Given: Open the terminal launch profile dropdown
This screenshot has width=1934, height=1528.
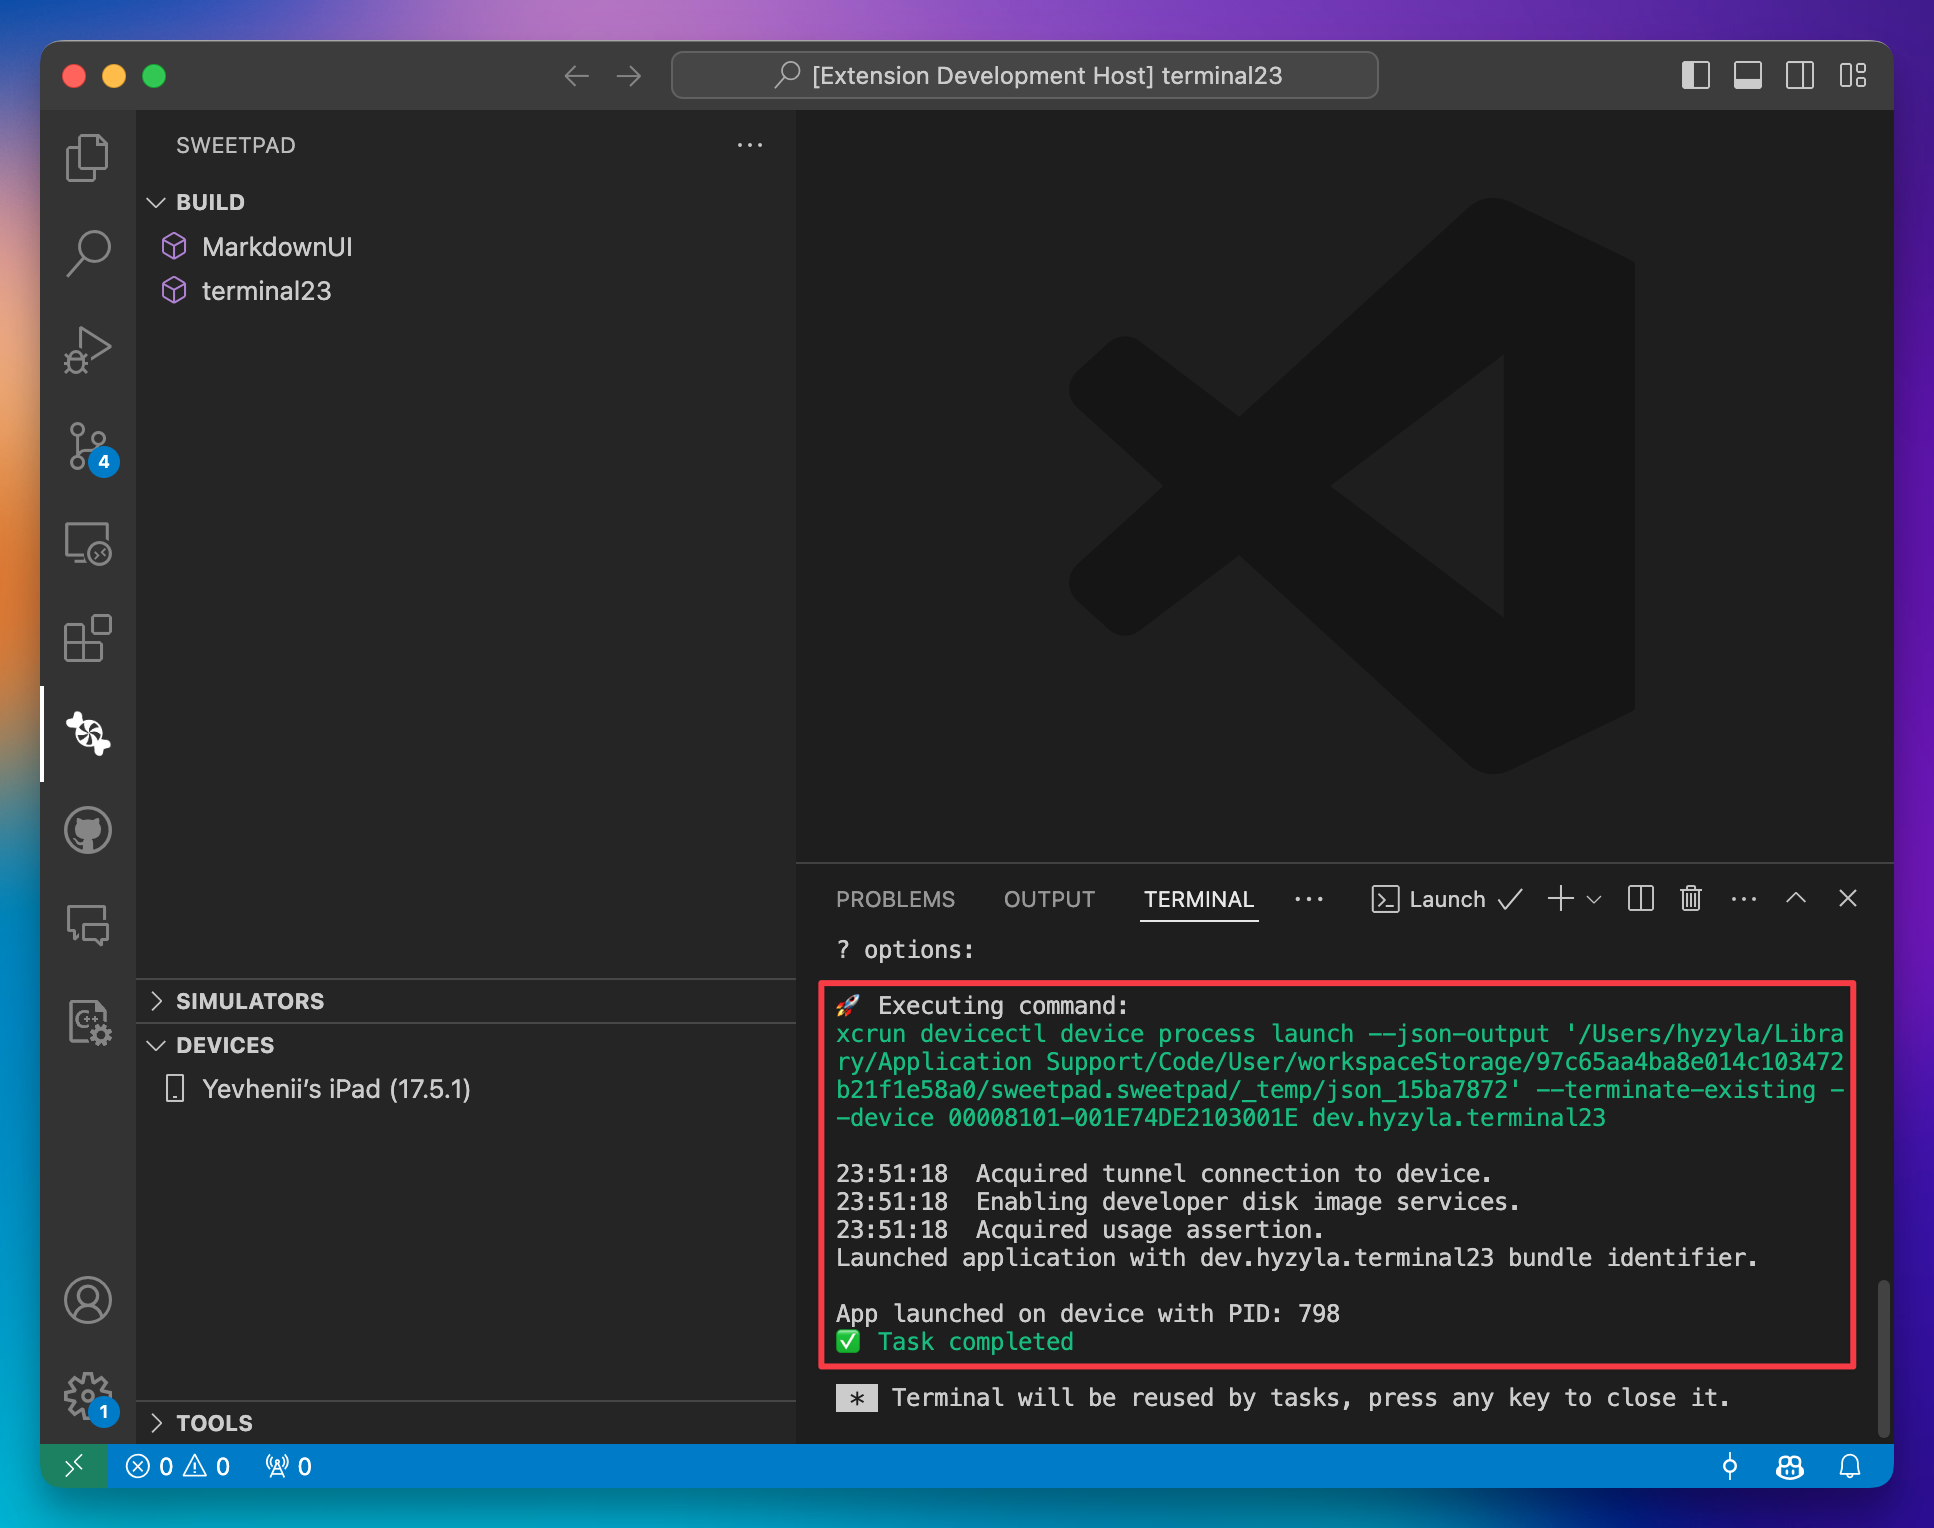Looking at the screenshot, I should point(1593,898).
